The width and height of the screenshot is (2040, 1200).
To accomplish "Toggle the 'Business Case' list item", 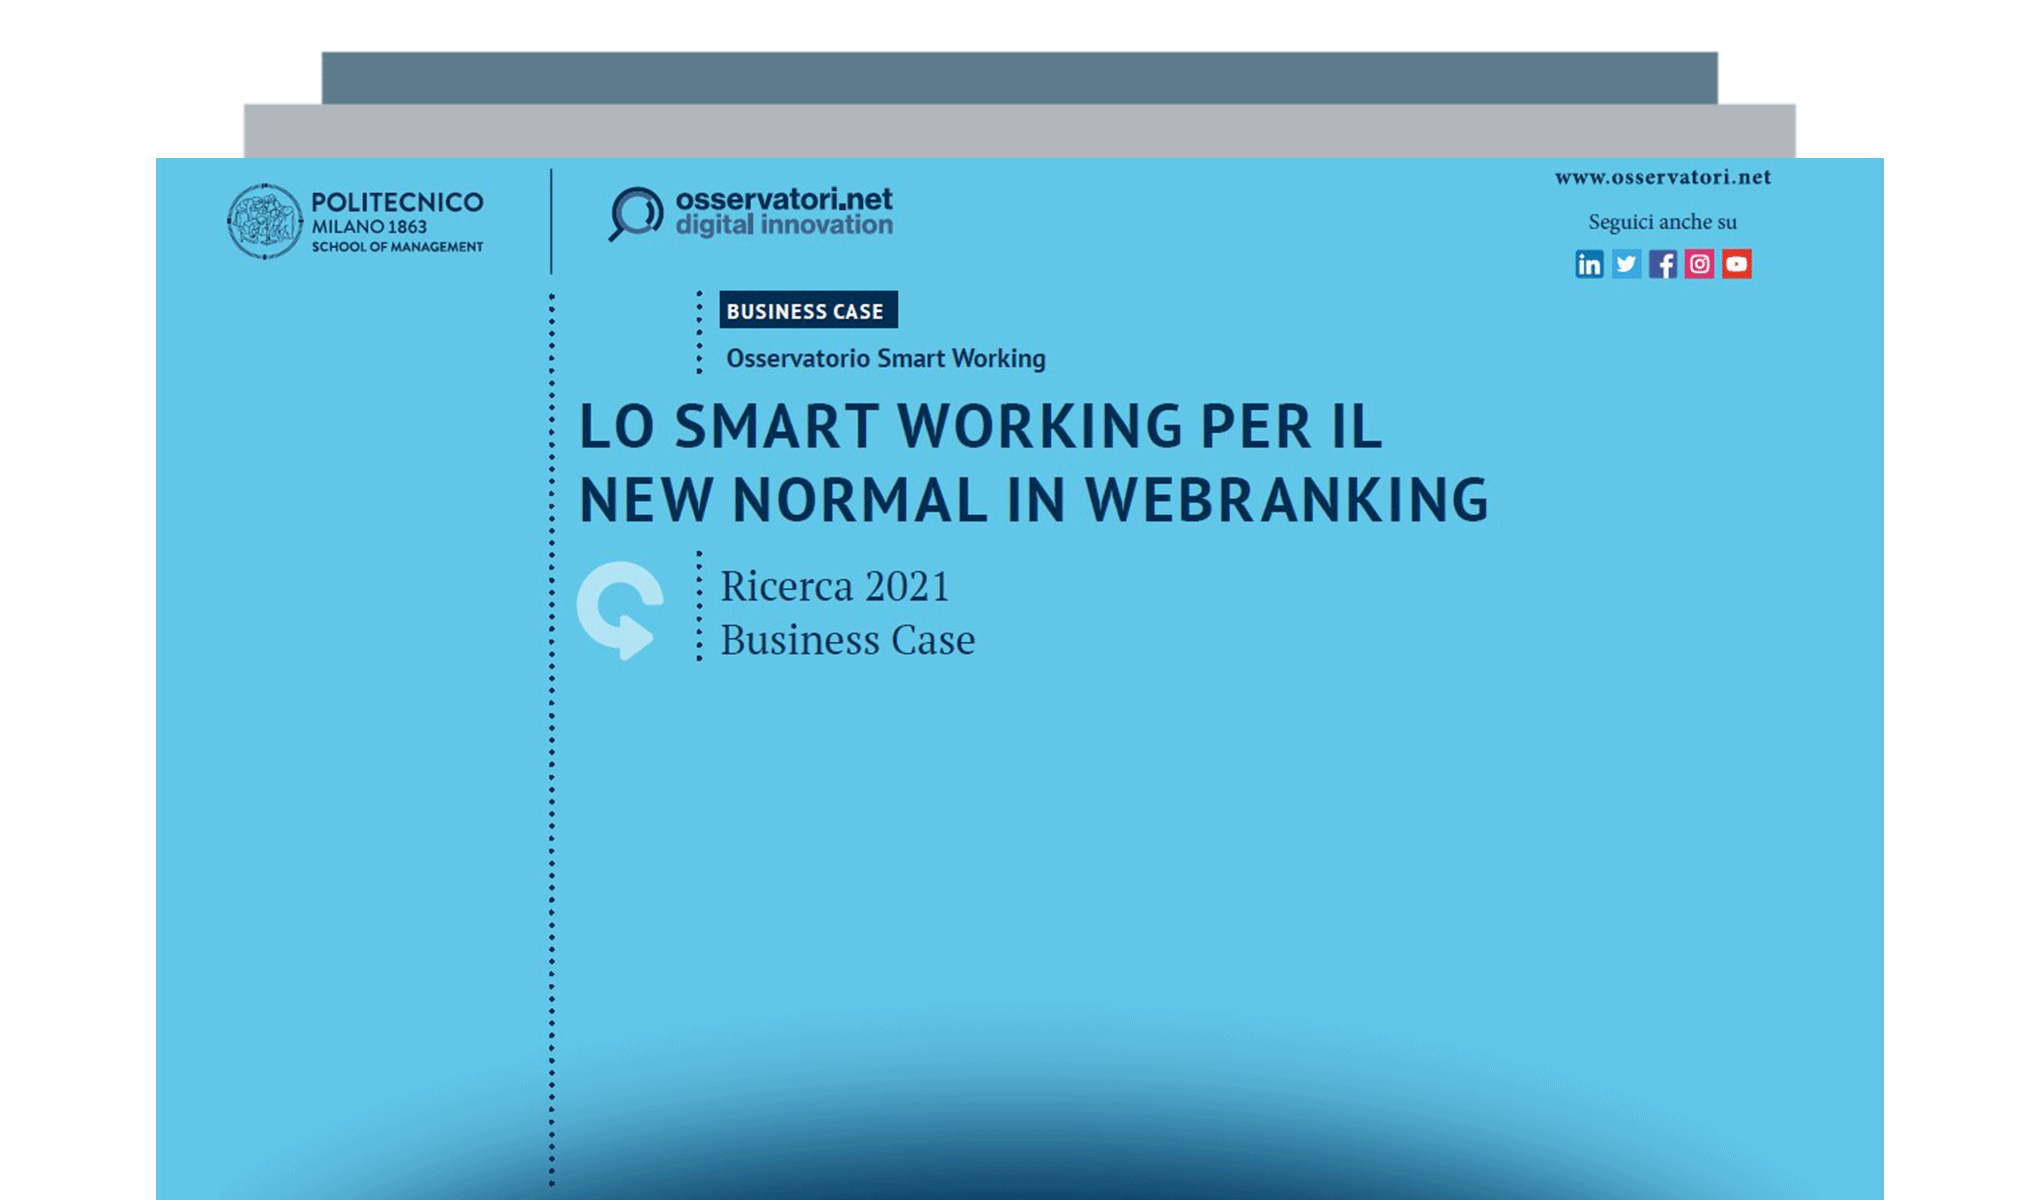I will (x=847, y=640).
